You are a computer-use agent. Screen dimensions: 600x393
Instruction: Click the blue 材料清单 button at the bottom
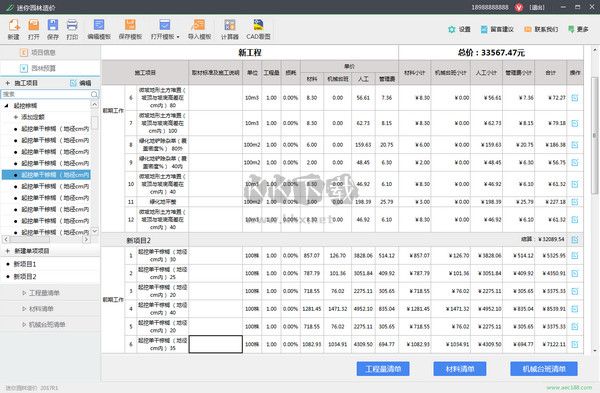click(460, 369)
